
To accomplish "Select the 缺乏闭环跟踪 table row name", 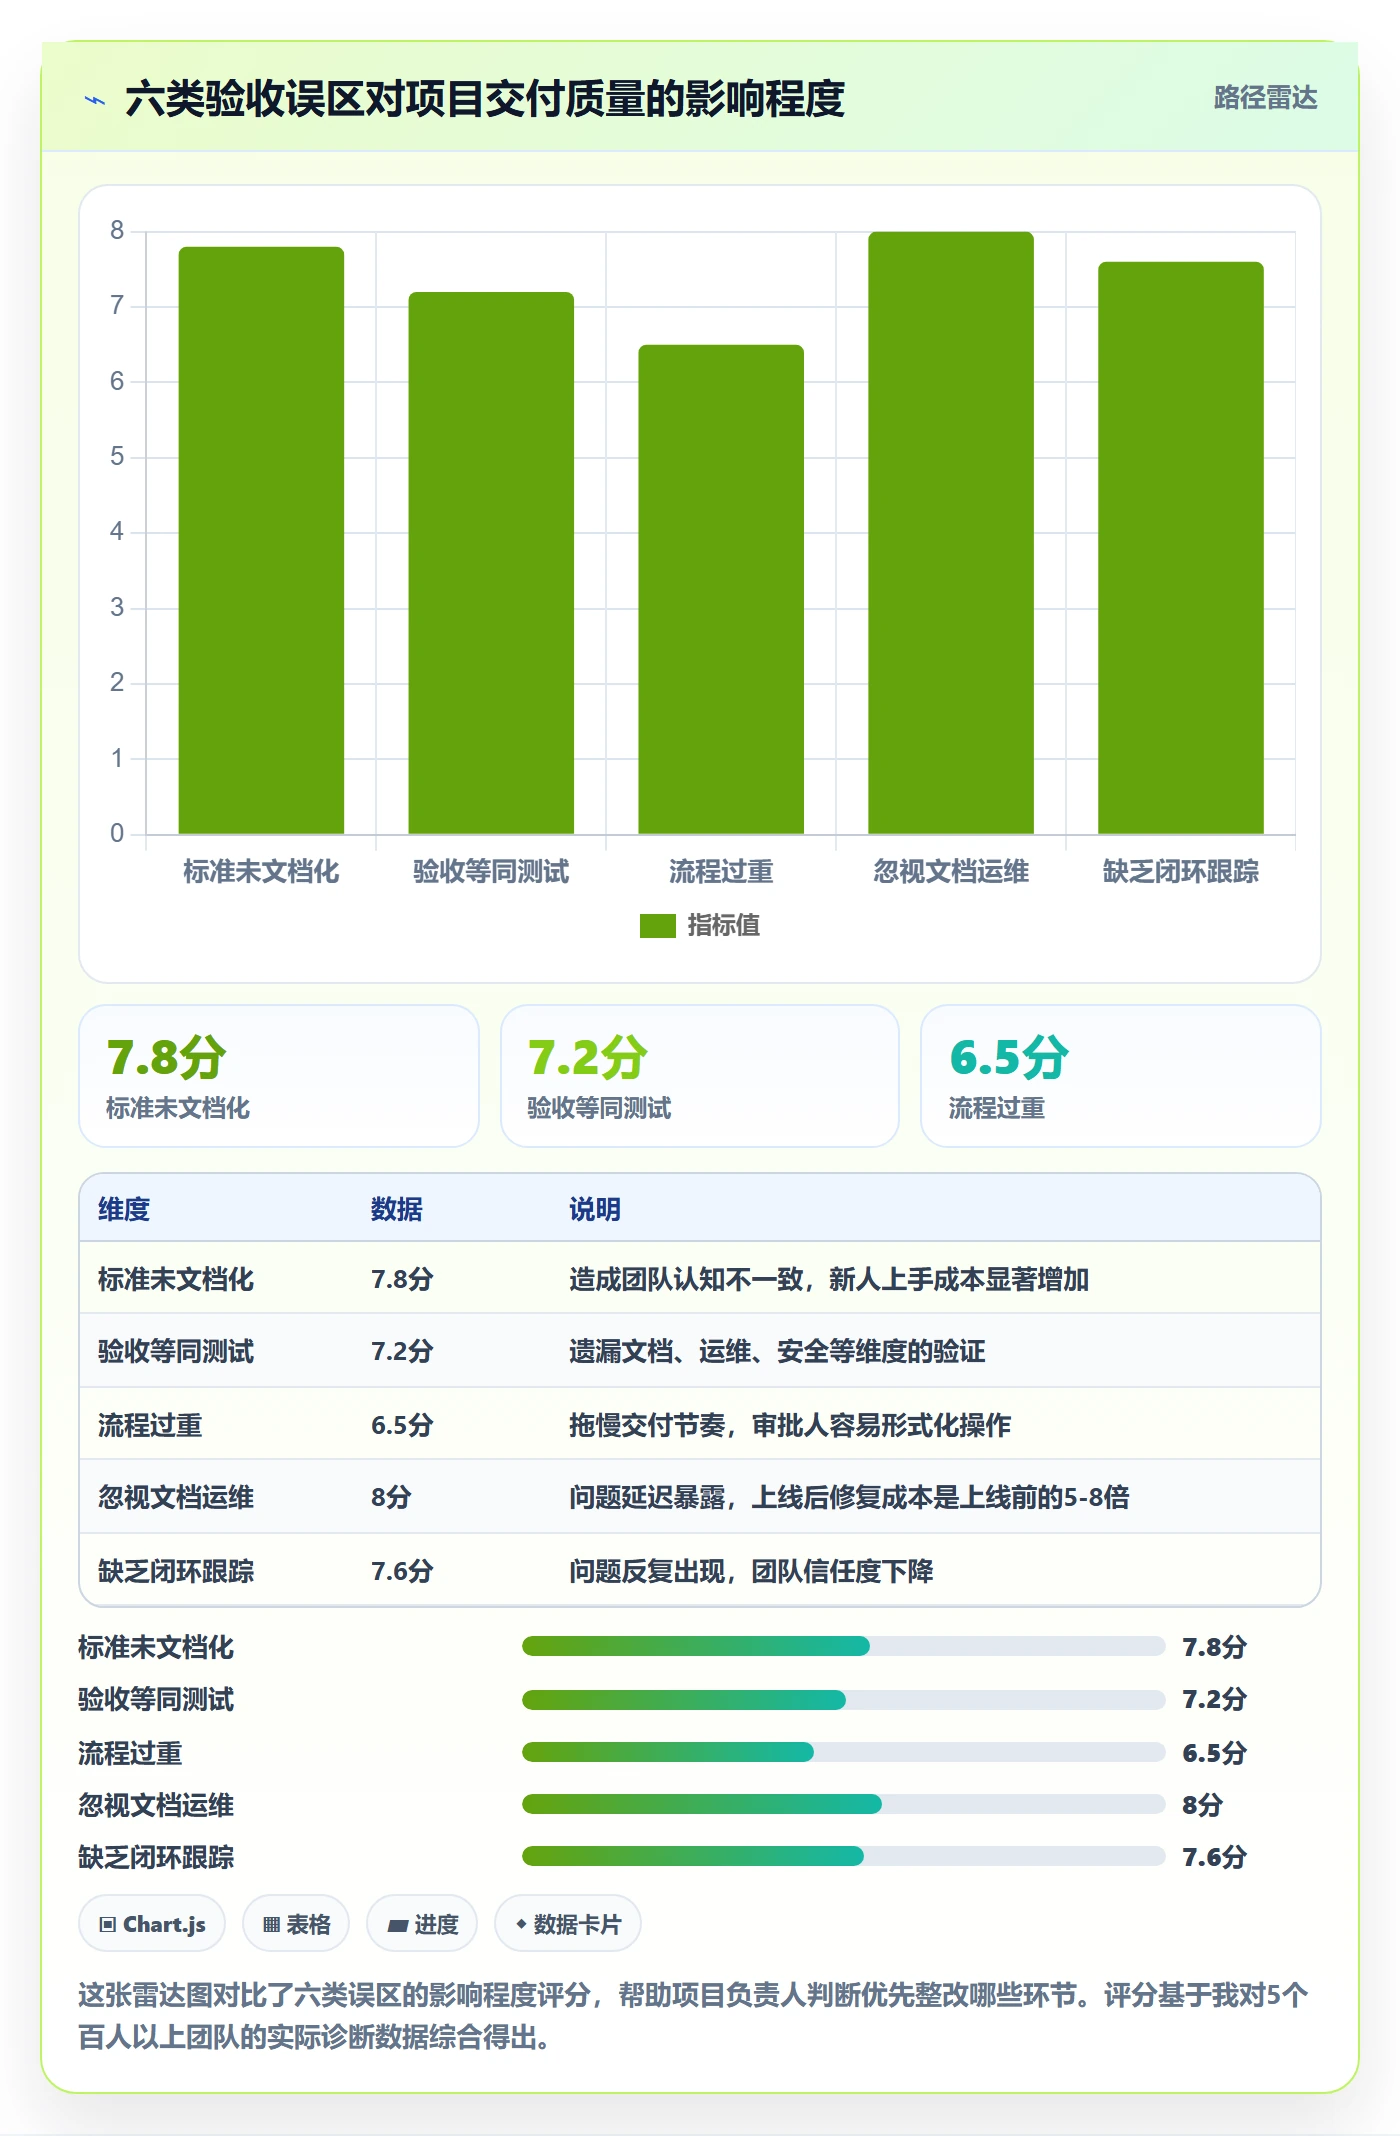I will (176, 1571).
